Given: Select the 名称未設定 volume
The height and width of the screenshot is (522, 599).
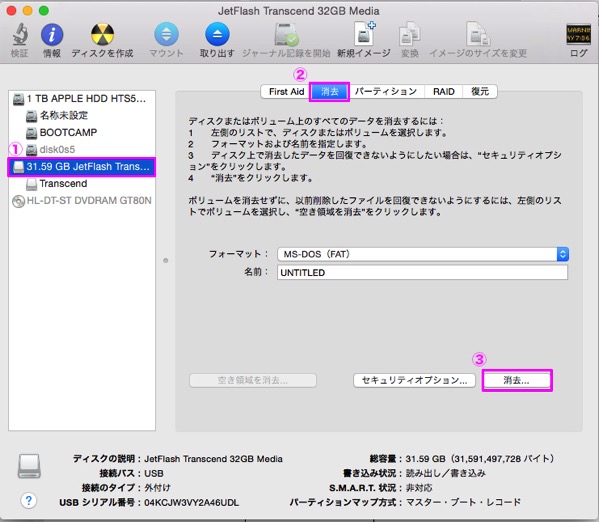Looking at the screenshot, I should [82, 116].
